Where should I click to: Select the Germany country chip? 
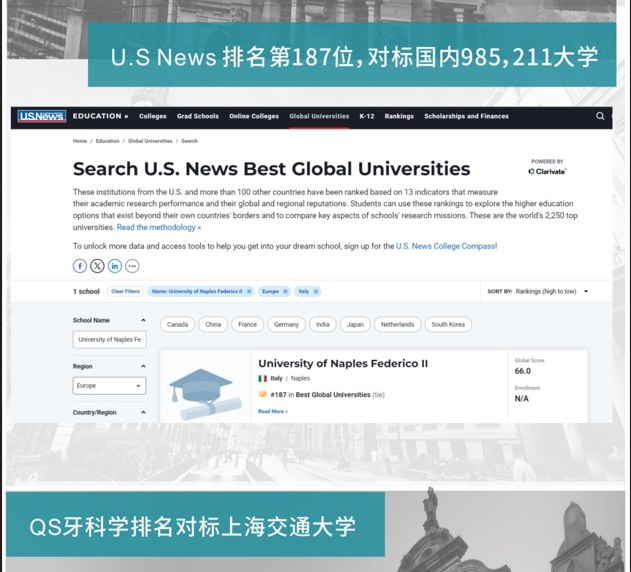[x=286, y=324]
